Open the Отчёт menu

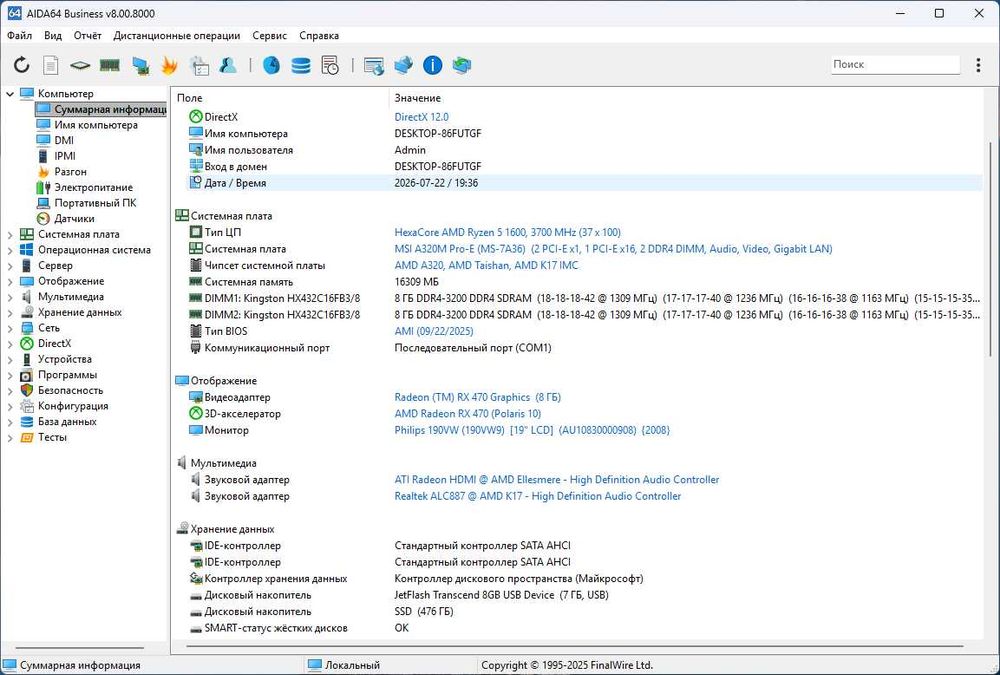tap(87, 36)
